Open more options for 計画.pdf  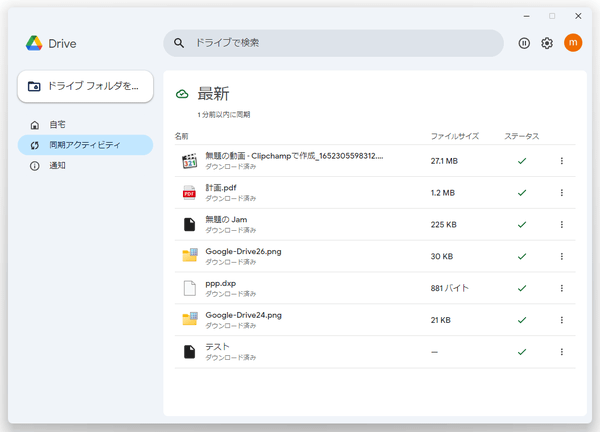click(561, 193)
